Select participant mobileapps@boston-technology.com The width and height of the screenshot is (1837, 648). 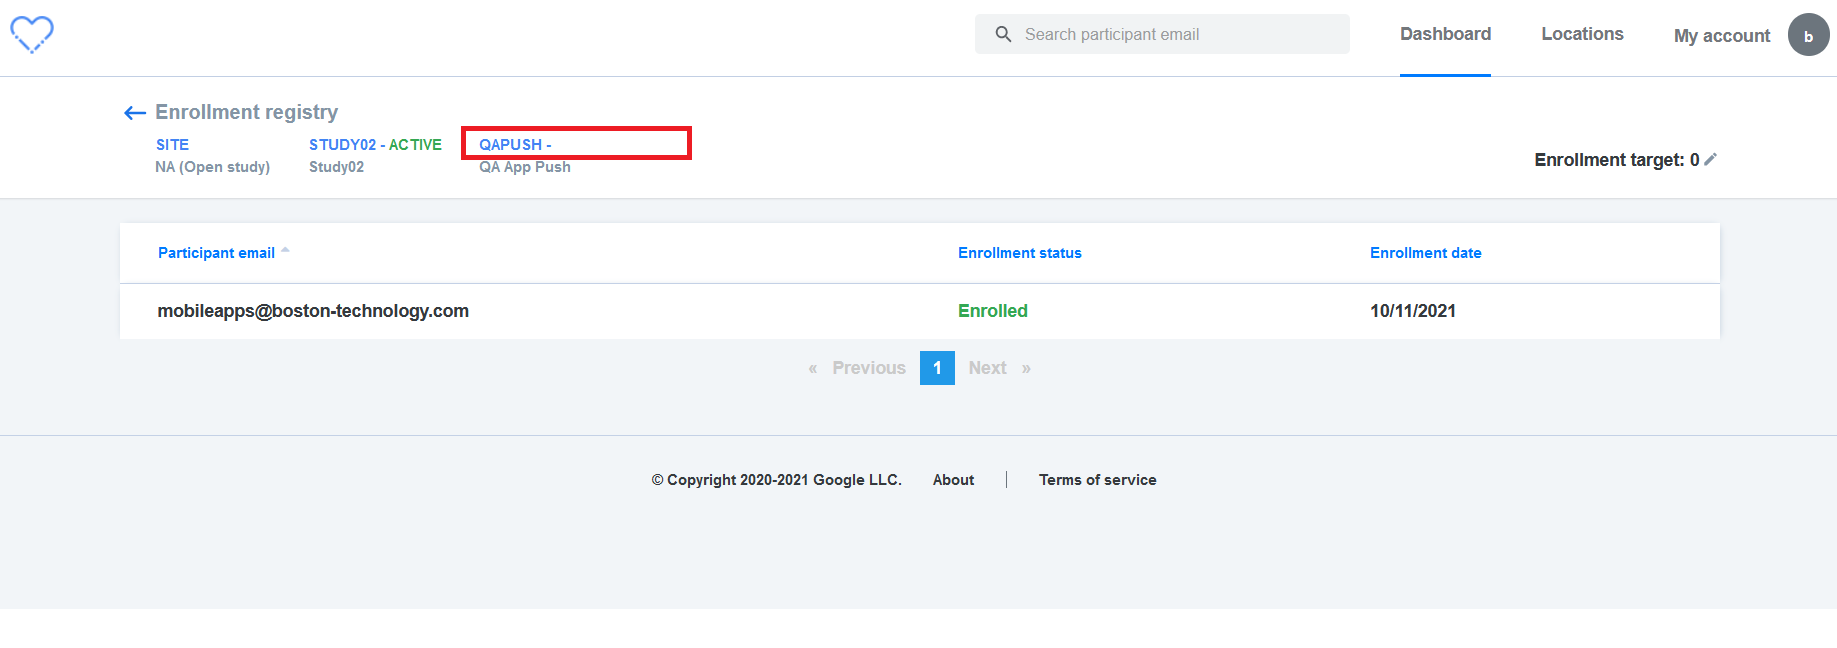(x=313, y=311)
